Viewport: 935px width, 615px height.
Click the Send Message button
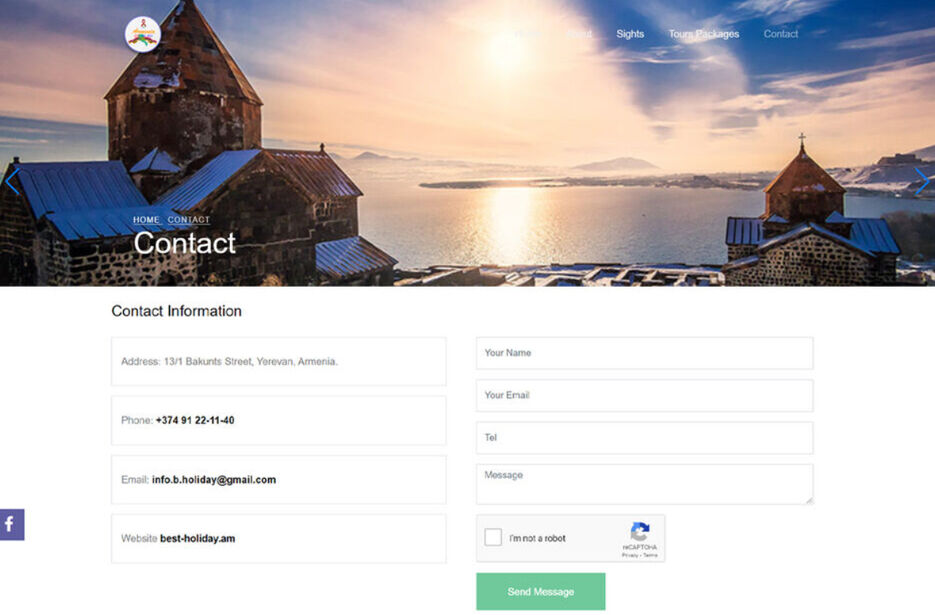pos(541,592)
